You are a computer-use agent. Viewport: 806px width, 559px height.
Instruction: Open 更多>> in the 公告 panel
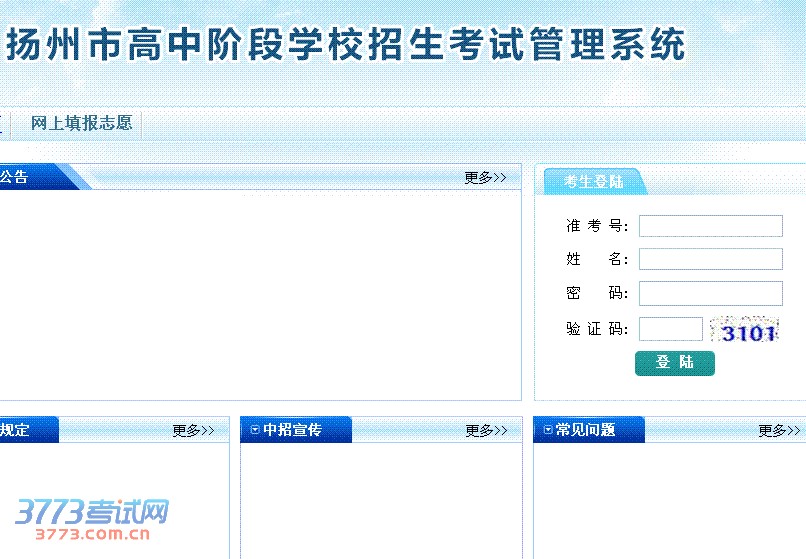tap(485, 178)
